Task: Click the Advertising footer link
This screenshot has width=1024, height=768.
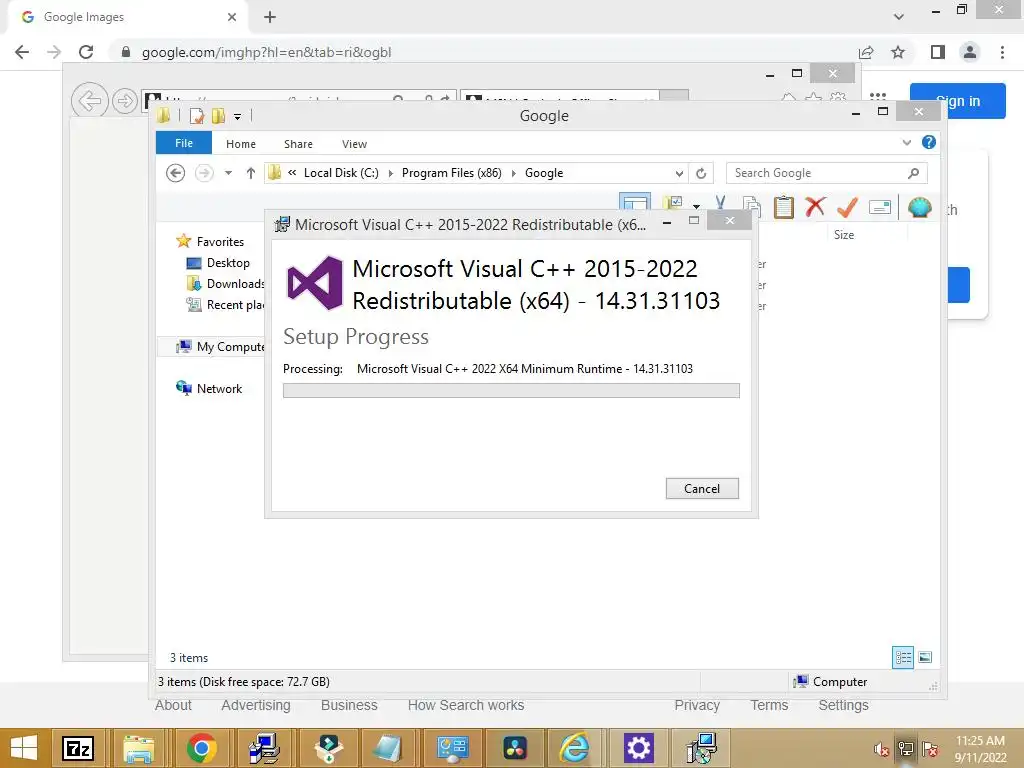Action: pos(255,705)
